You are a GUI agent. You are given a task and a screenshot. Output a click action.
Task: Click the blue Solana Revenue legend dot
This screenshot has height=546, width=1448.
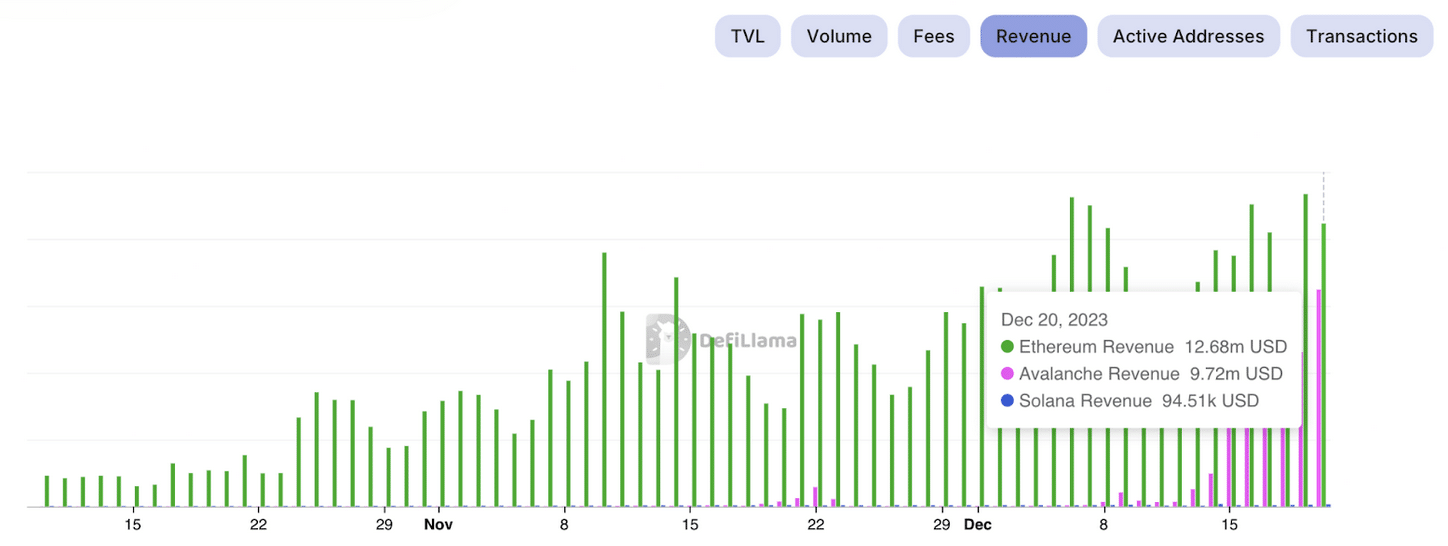1008,401
